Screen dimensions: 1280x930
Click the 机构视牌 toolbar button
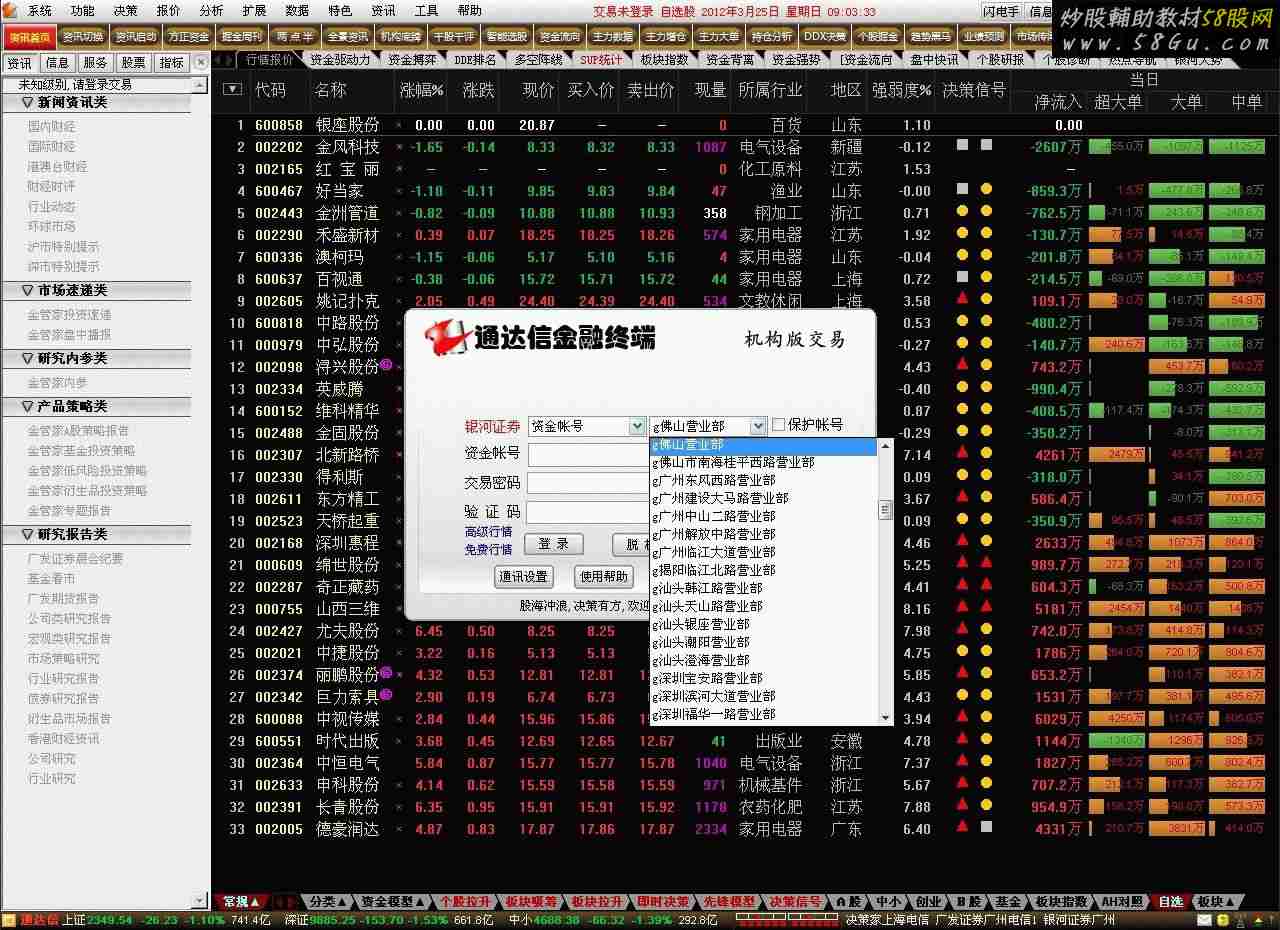(401, 37)
